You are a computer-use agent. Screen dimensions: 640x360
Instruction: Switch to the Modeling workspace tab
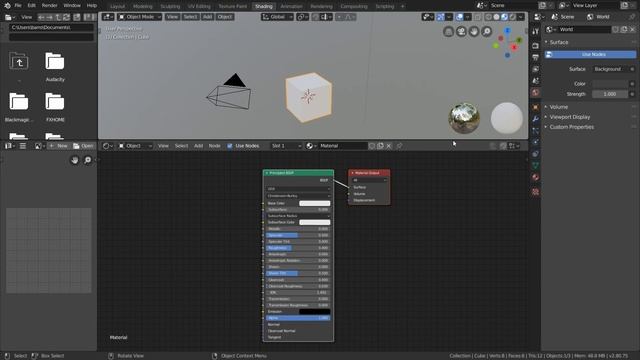click(143, 7)
